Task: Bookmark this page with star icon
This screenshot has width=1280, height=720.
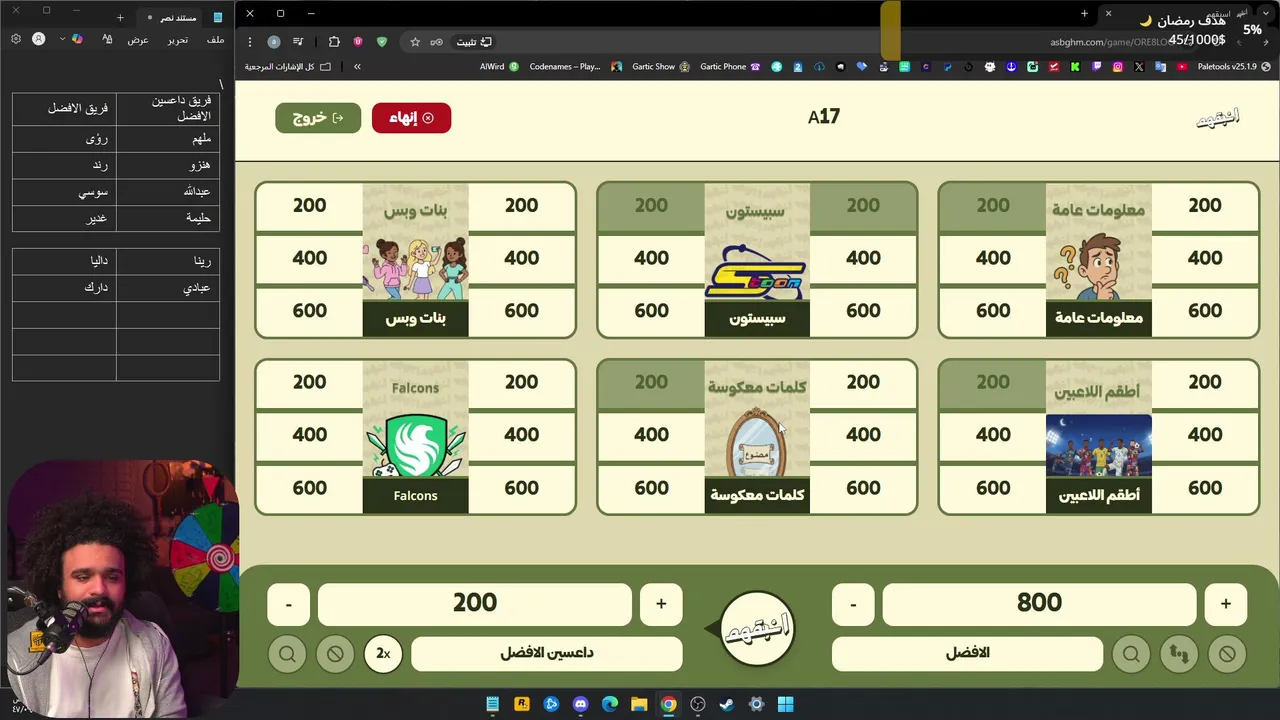Action: tap(415, 42)
